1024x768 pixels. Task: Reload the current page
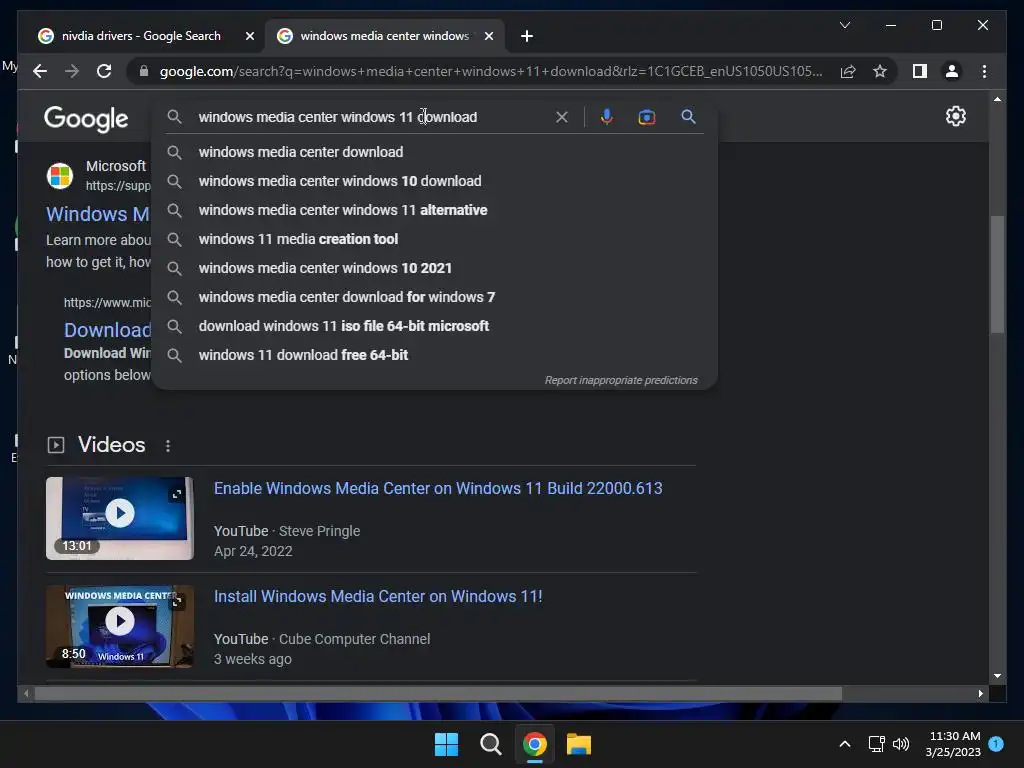[x=104, y=71]
